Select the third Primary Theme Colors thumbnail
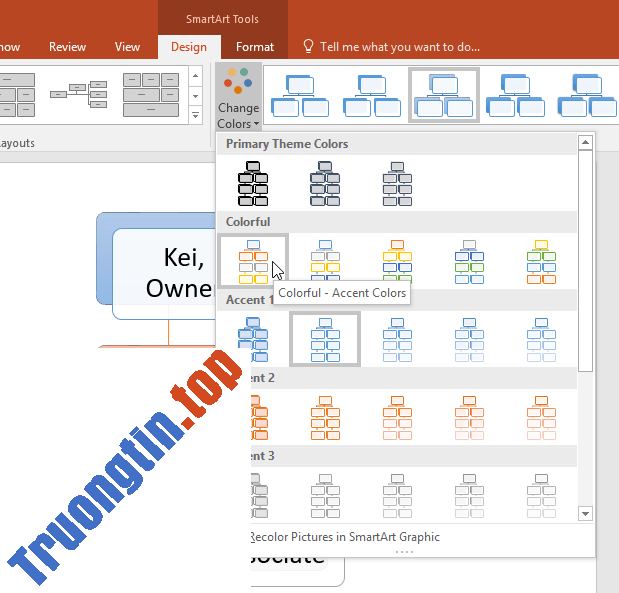The height and width of the screenshot is (593, 619). click(x=397, y=183)
